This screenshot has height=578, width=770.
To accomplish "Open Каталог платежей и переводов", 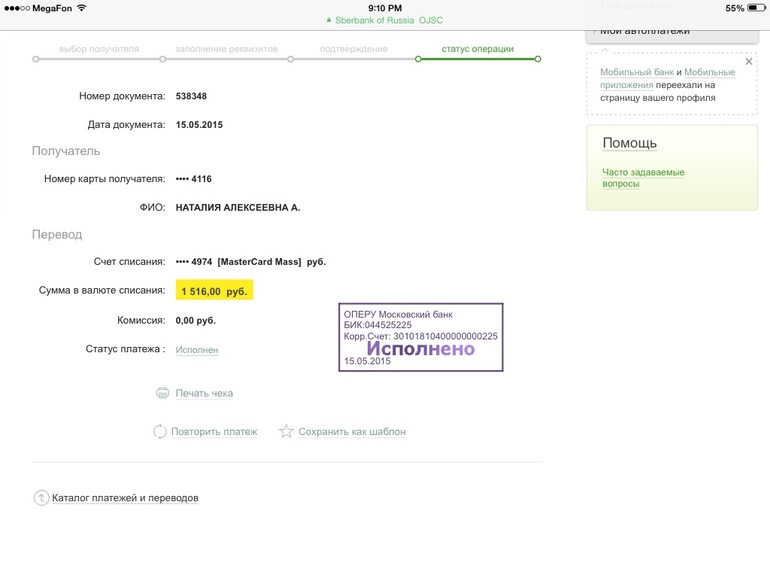I will pyautogui.click(x=125, y=497).
